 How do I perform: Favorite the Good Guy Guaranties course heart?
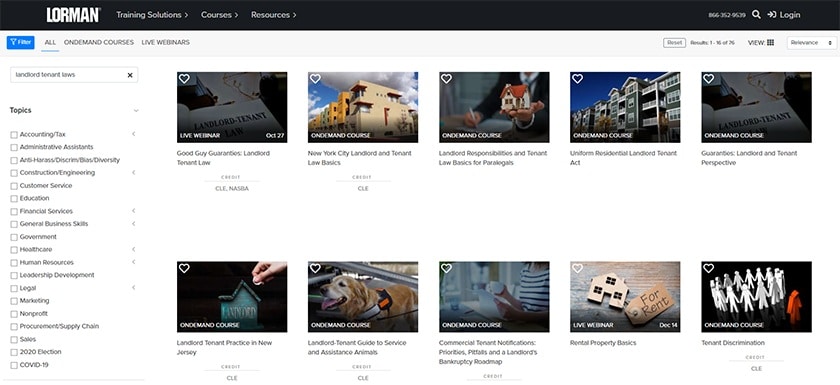[x=184, y=79]
